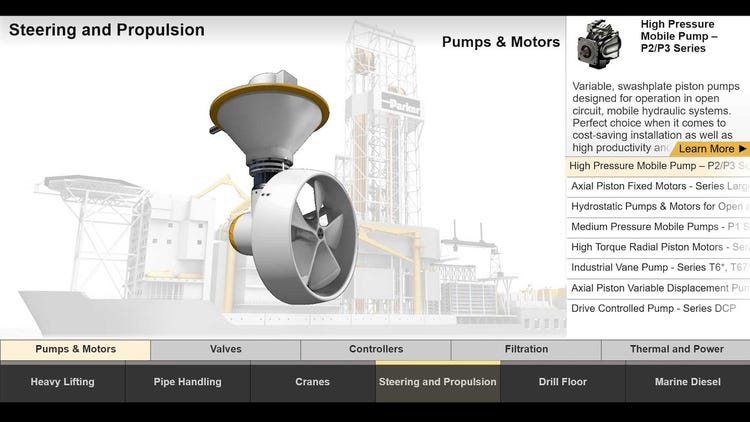Select Axial Piston Fixed Motors list item
The image size is (750, 422).
coord(658,186)
